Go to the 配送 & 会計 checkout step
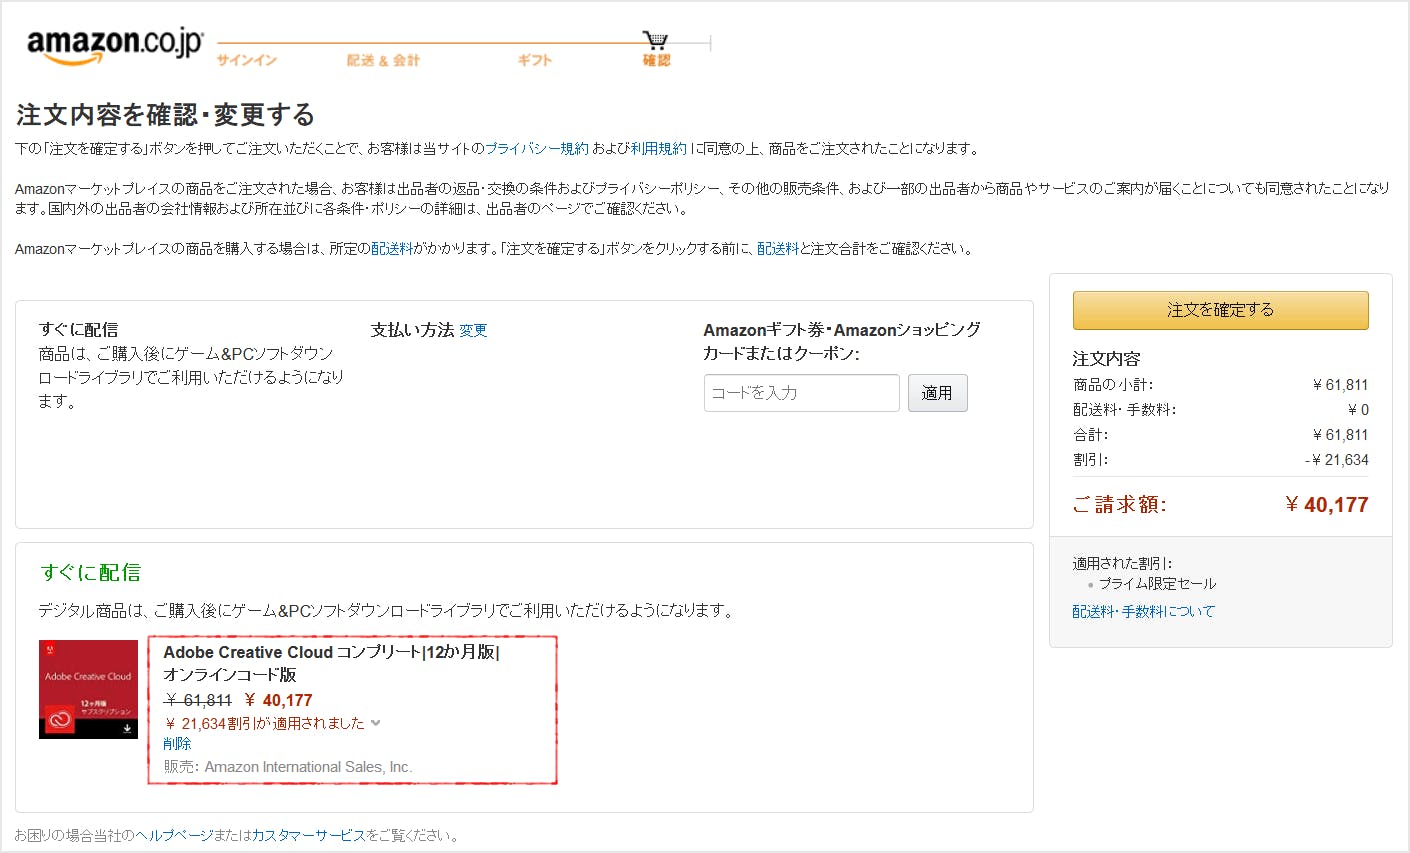This screenshot has width=1410, height=853. [x=383, y=60]
